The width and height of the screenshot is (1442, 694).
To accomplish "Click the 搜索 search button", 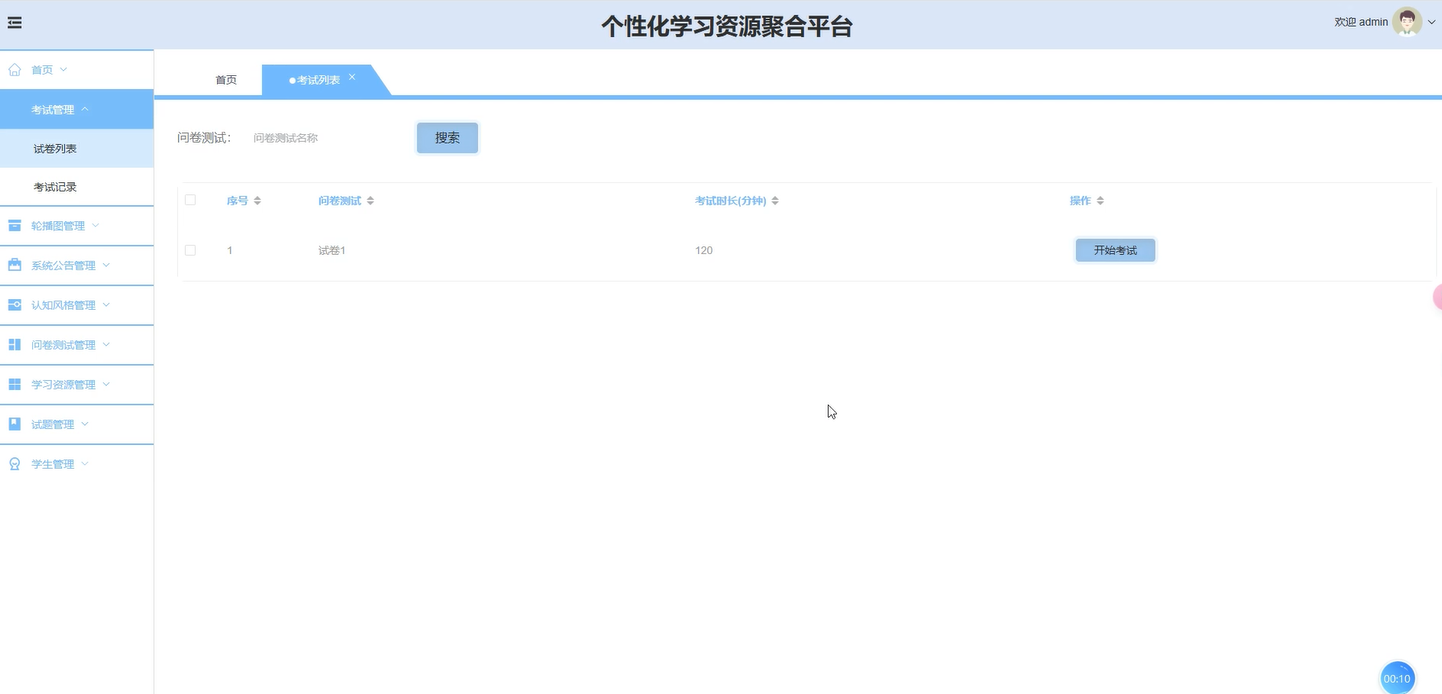I will (x=446, y=137).
